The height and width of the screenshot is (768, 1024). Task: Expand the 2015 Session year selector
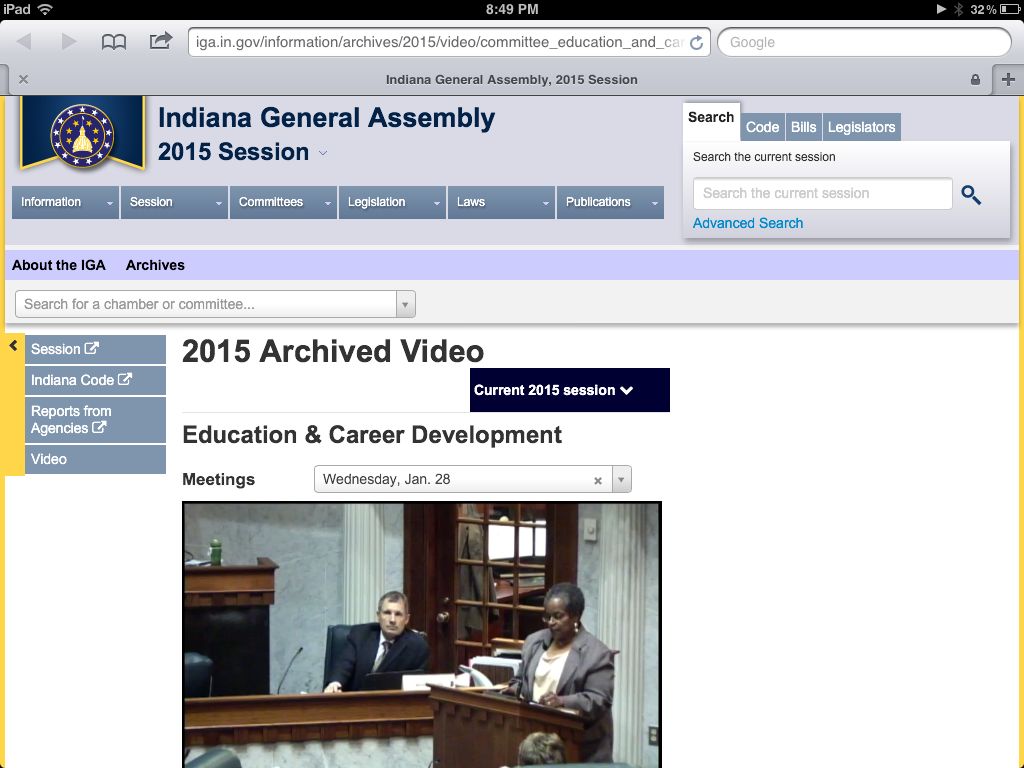tap(323, 153)
